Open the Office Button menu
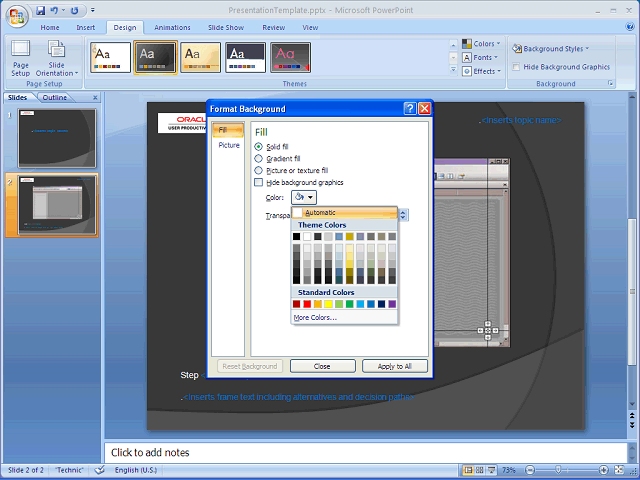640x480 pixels. (x=17, y=16)
